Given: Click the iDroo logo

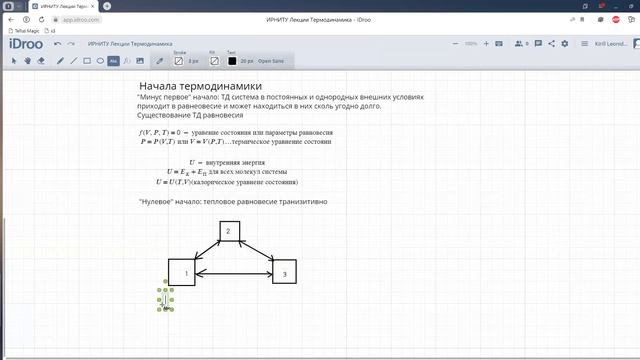Looking at the screenshot, I should [26, 44].
